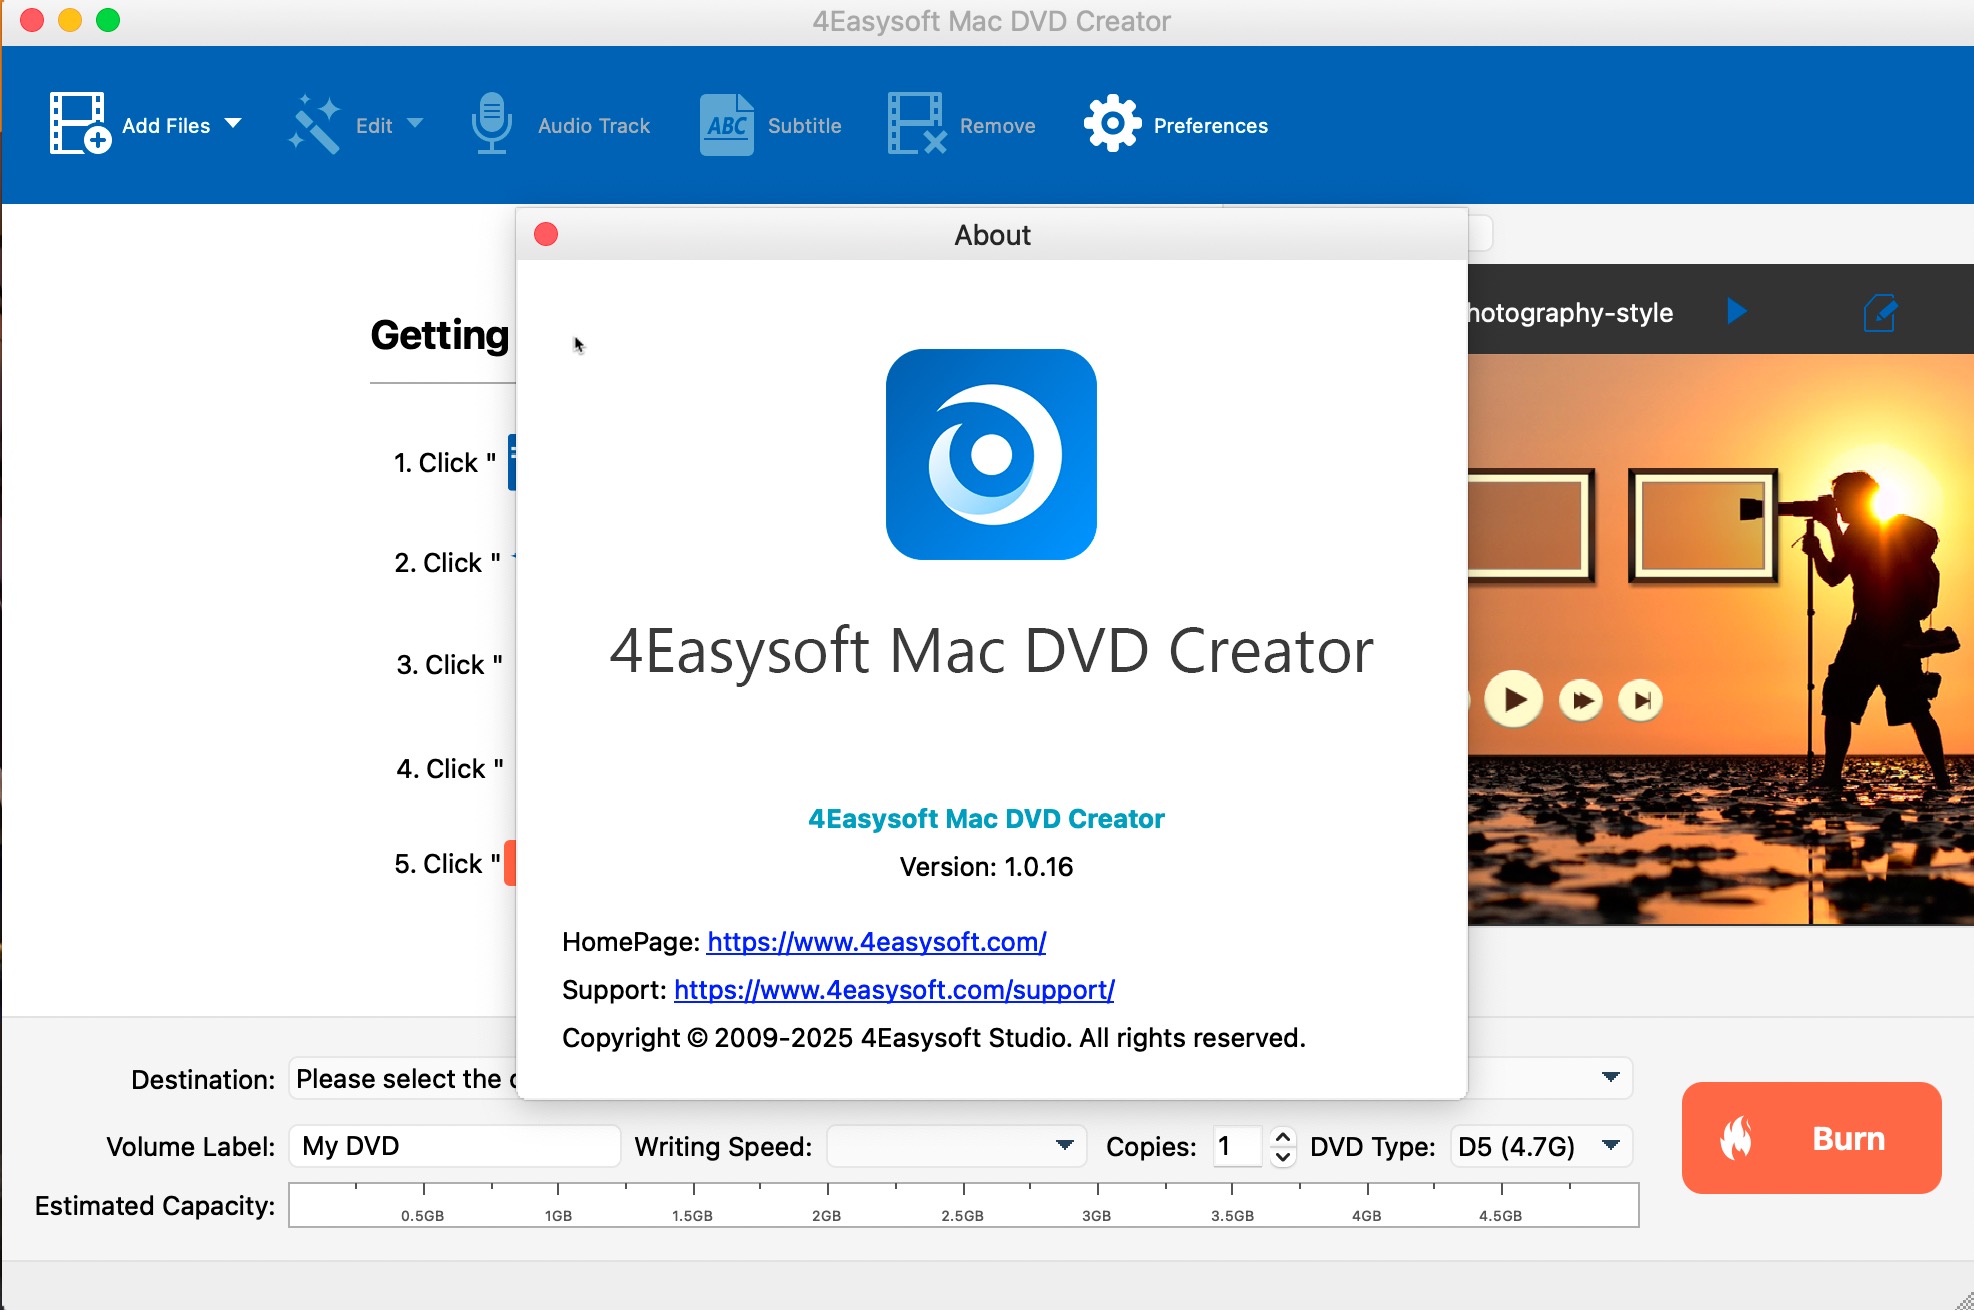Click the Burn button
Image resolution: width=1974 pixels, height=1310 pixels.
click(x=1811, y=1138)
